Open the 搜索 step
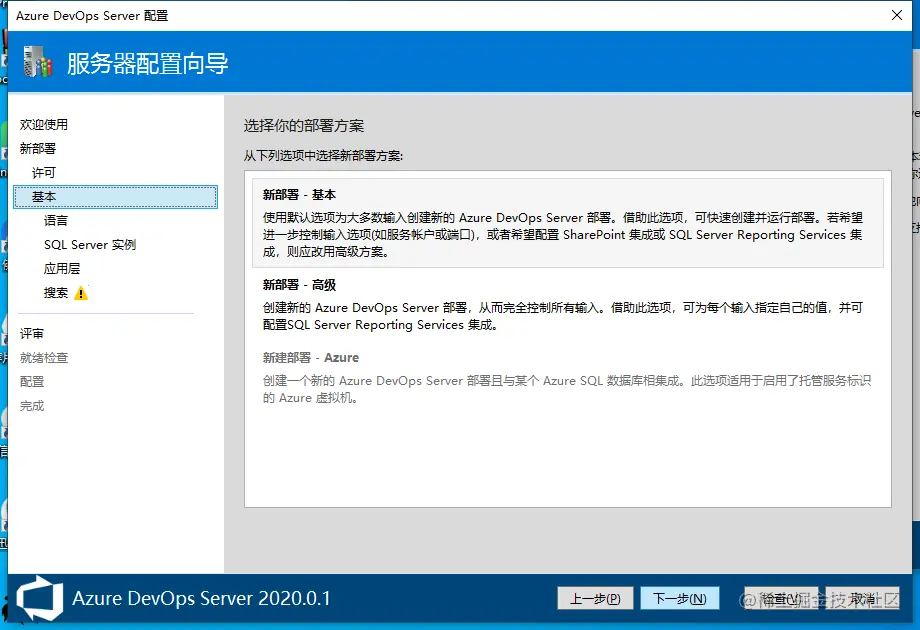Screen dimensions: 920x630 (56, 293)
